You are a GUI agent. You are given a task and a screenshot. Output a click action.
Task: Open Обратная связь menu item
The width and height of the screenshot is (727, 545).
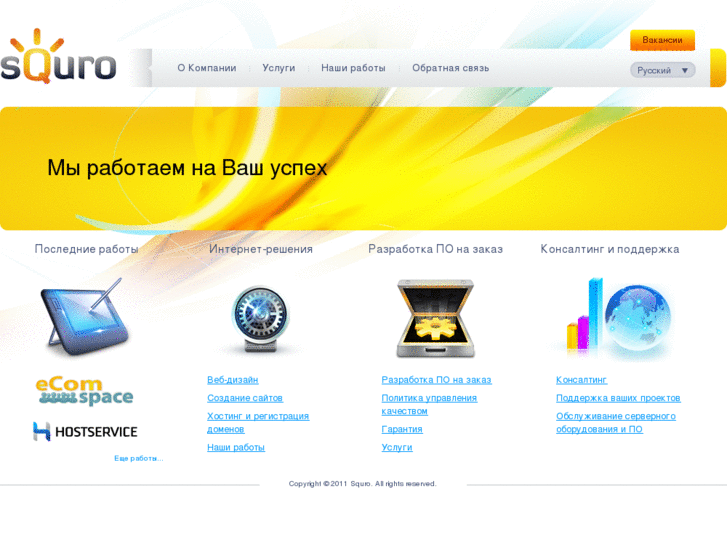pos(451,68)
